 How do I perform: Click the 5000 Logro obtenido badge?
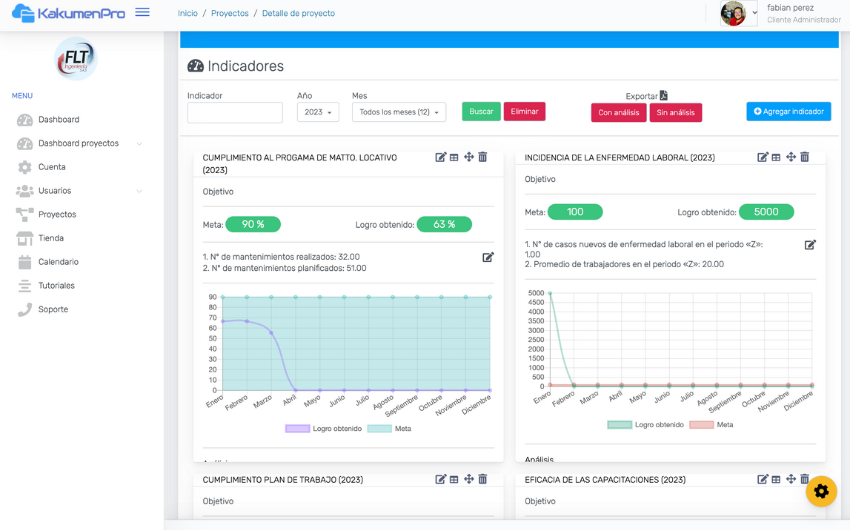click(x=766, y=212)
